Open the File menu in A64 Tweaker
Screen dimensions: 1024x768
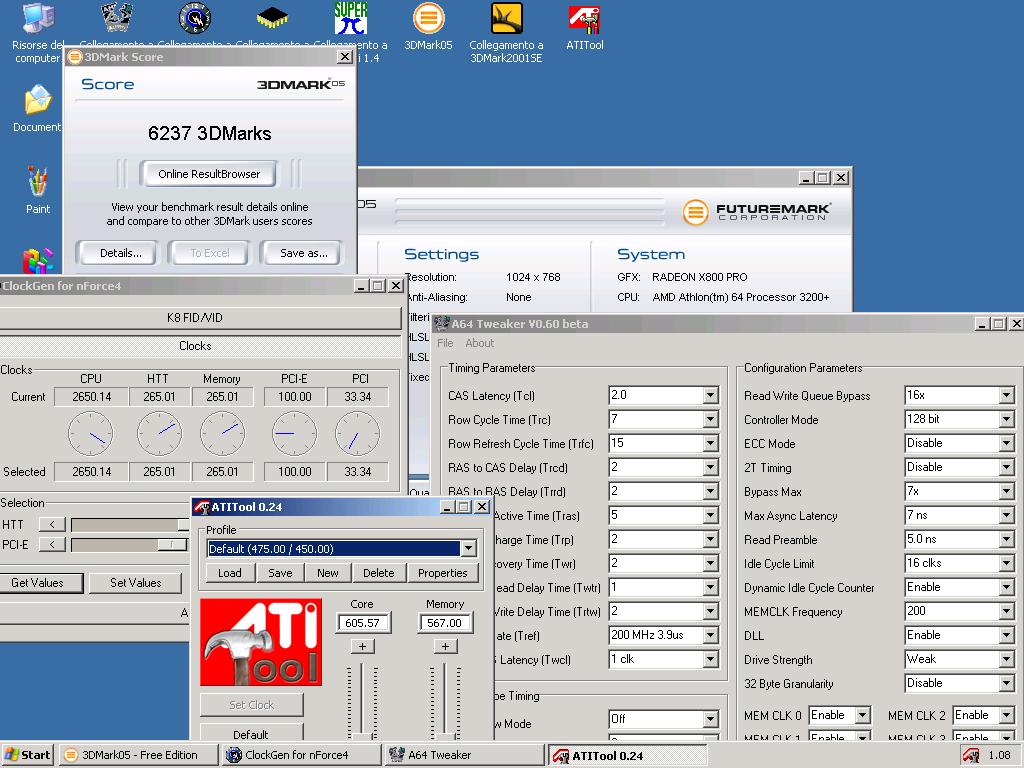pyautogui.click(x=445, y=343)
